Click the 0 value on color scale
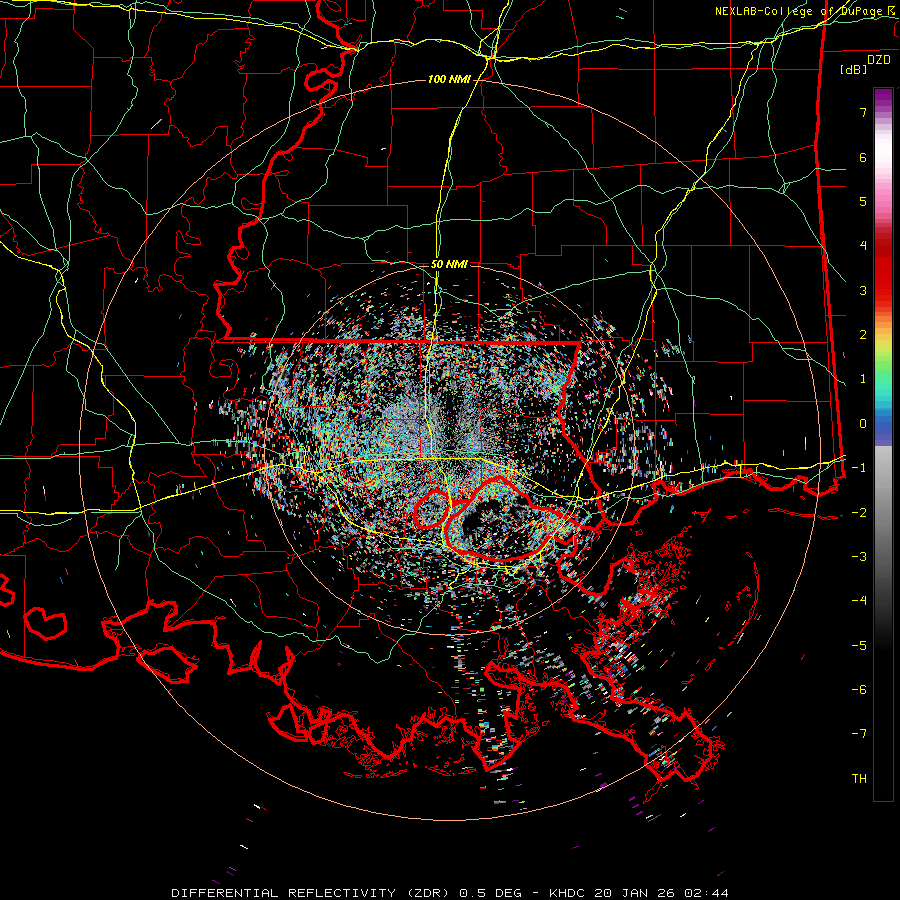Viewport: 900px width, 900px height. (863, 424)
